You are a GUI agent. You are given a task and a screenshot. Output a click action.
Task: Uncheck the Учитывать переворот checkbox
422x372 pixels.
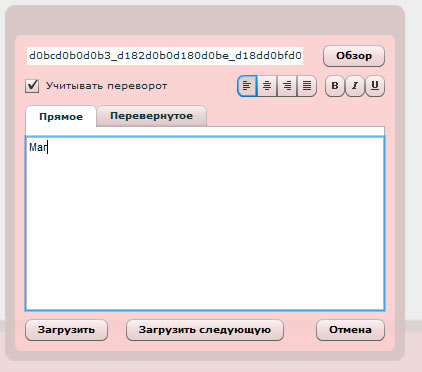point(32,86)
